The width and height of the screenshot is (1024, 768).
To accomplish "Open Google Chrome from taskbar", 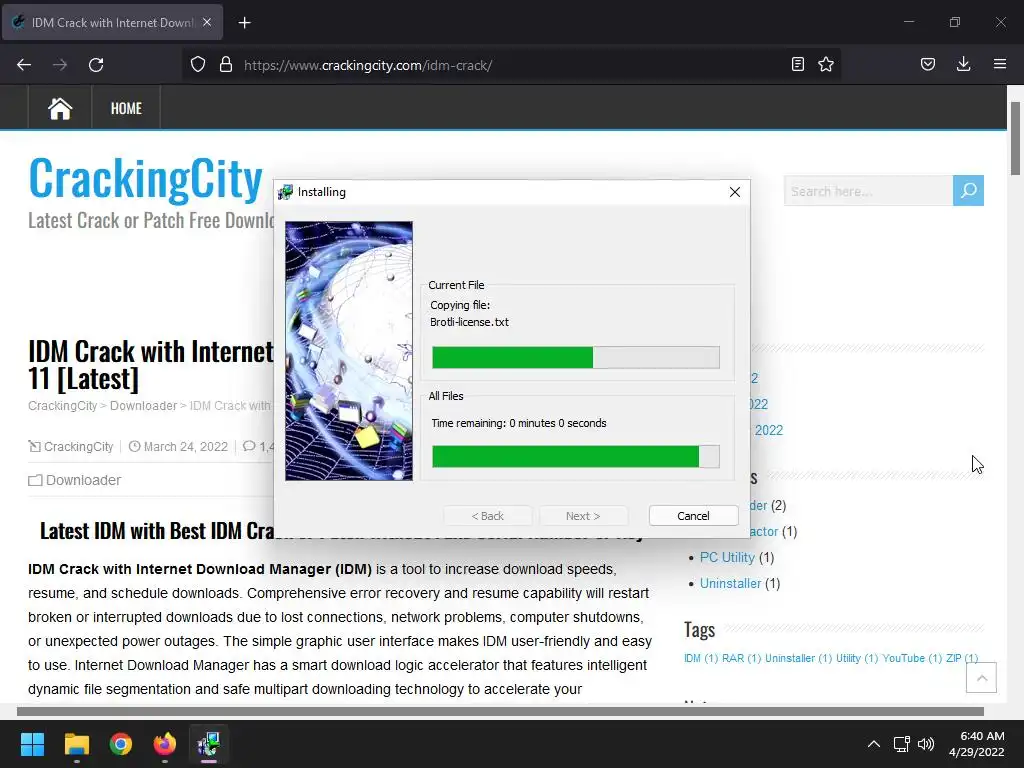I will [121, 744].
